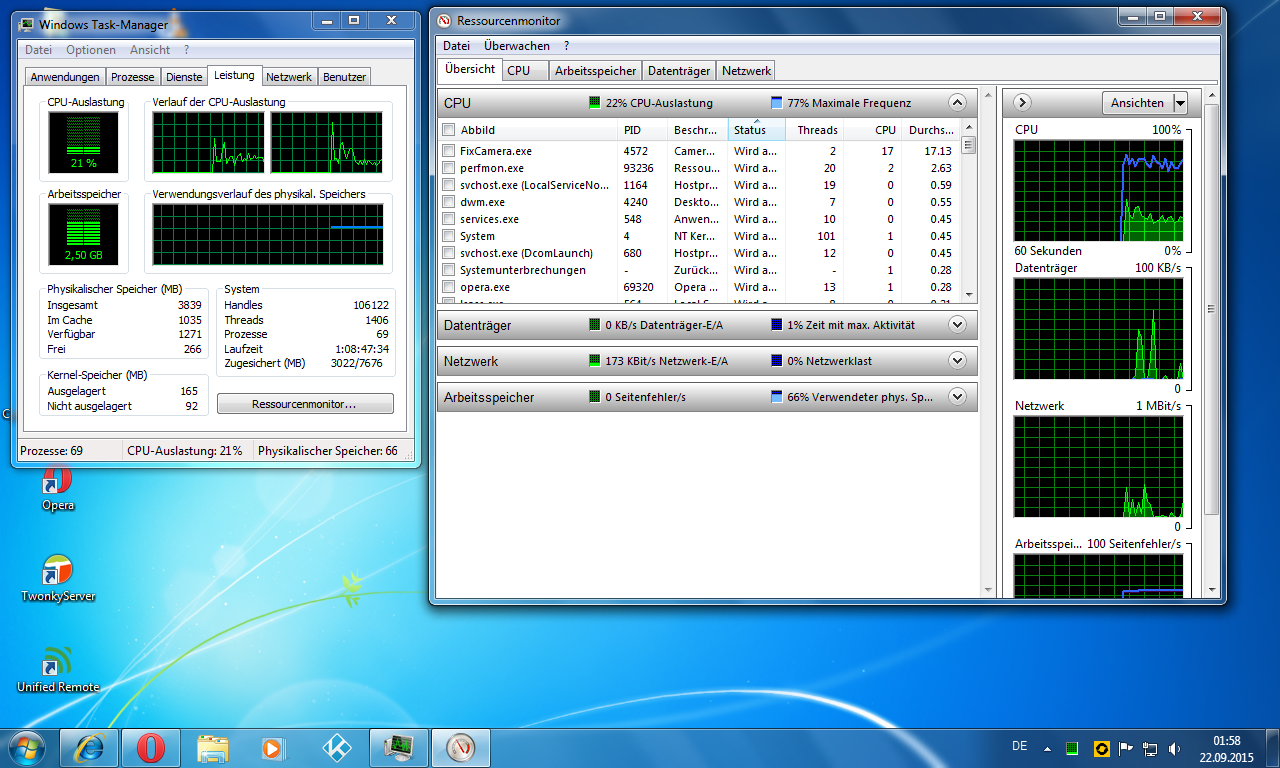Click the Ressourcenmonitor... button

(x=305, y=404)
